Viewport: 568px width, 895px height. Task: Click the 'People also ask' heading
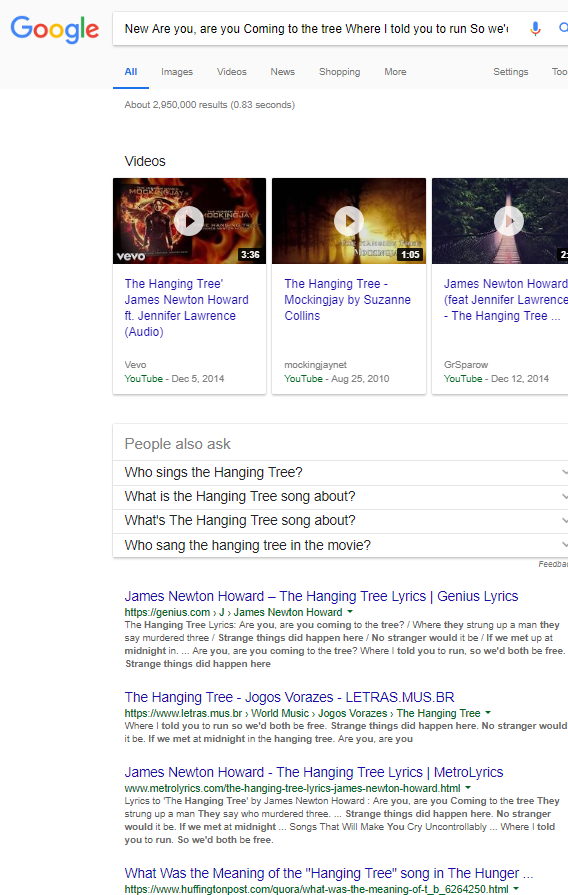(178, 444)
